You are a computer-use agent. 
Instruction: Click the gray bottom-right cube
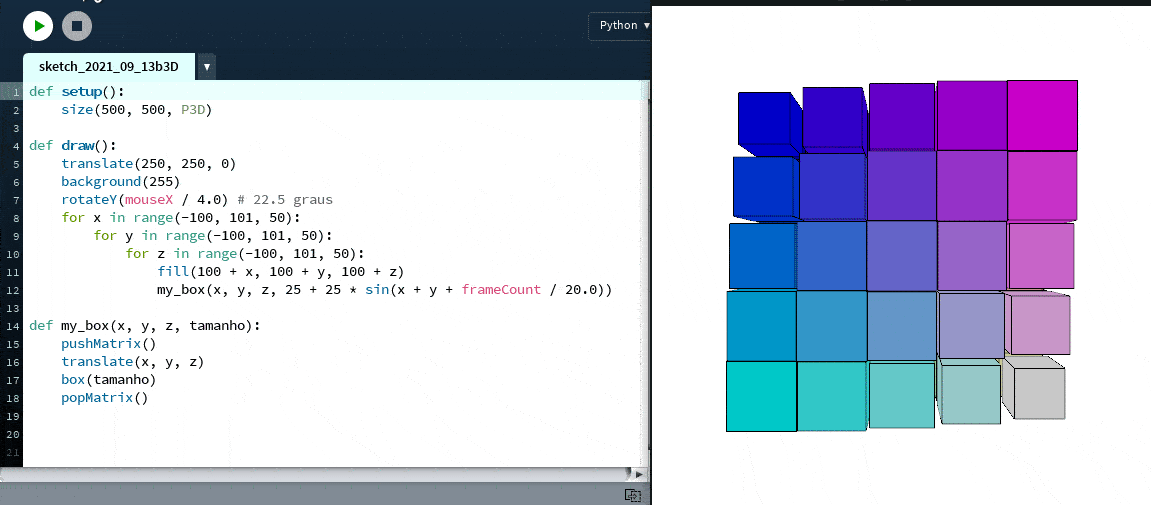coord(1038,393)
